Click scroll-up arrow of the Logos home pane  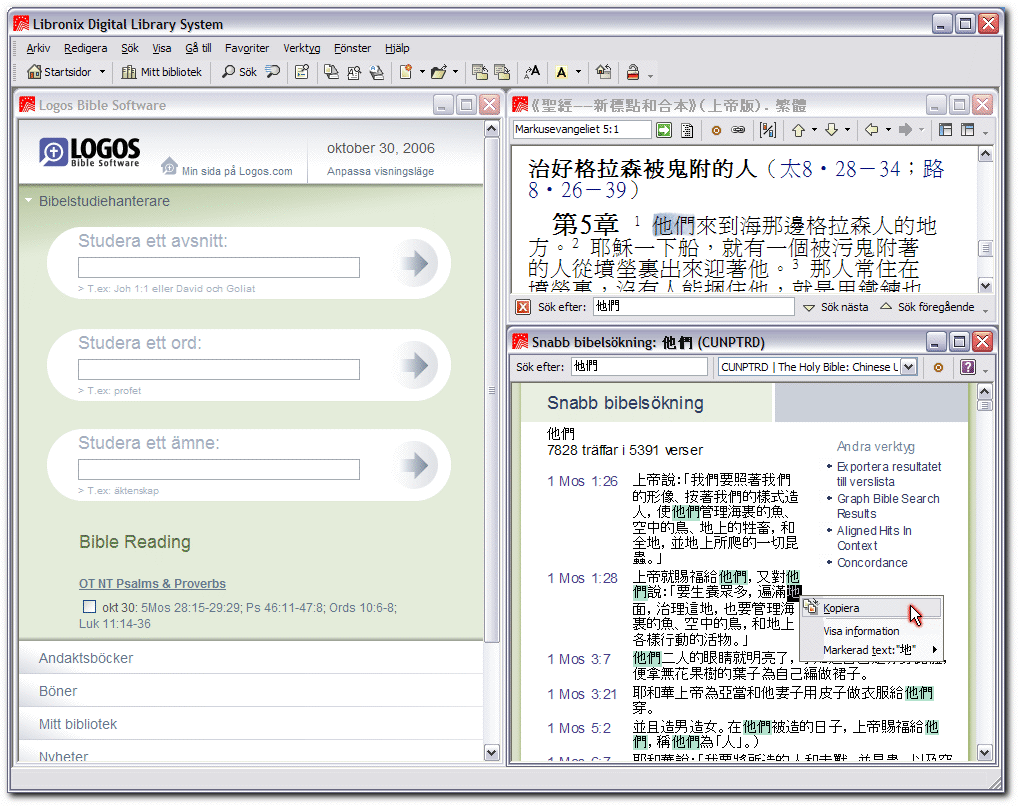[491, 129]
